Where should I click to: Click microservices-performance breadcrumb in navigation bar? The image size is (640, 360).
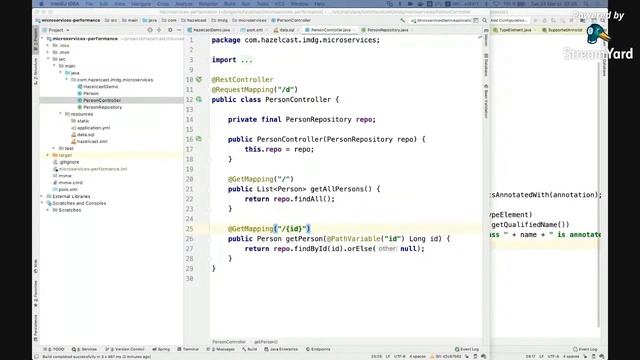click(68, 20)
